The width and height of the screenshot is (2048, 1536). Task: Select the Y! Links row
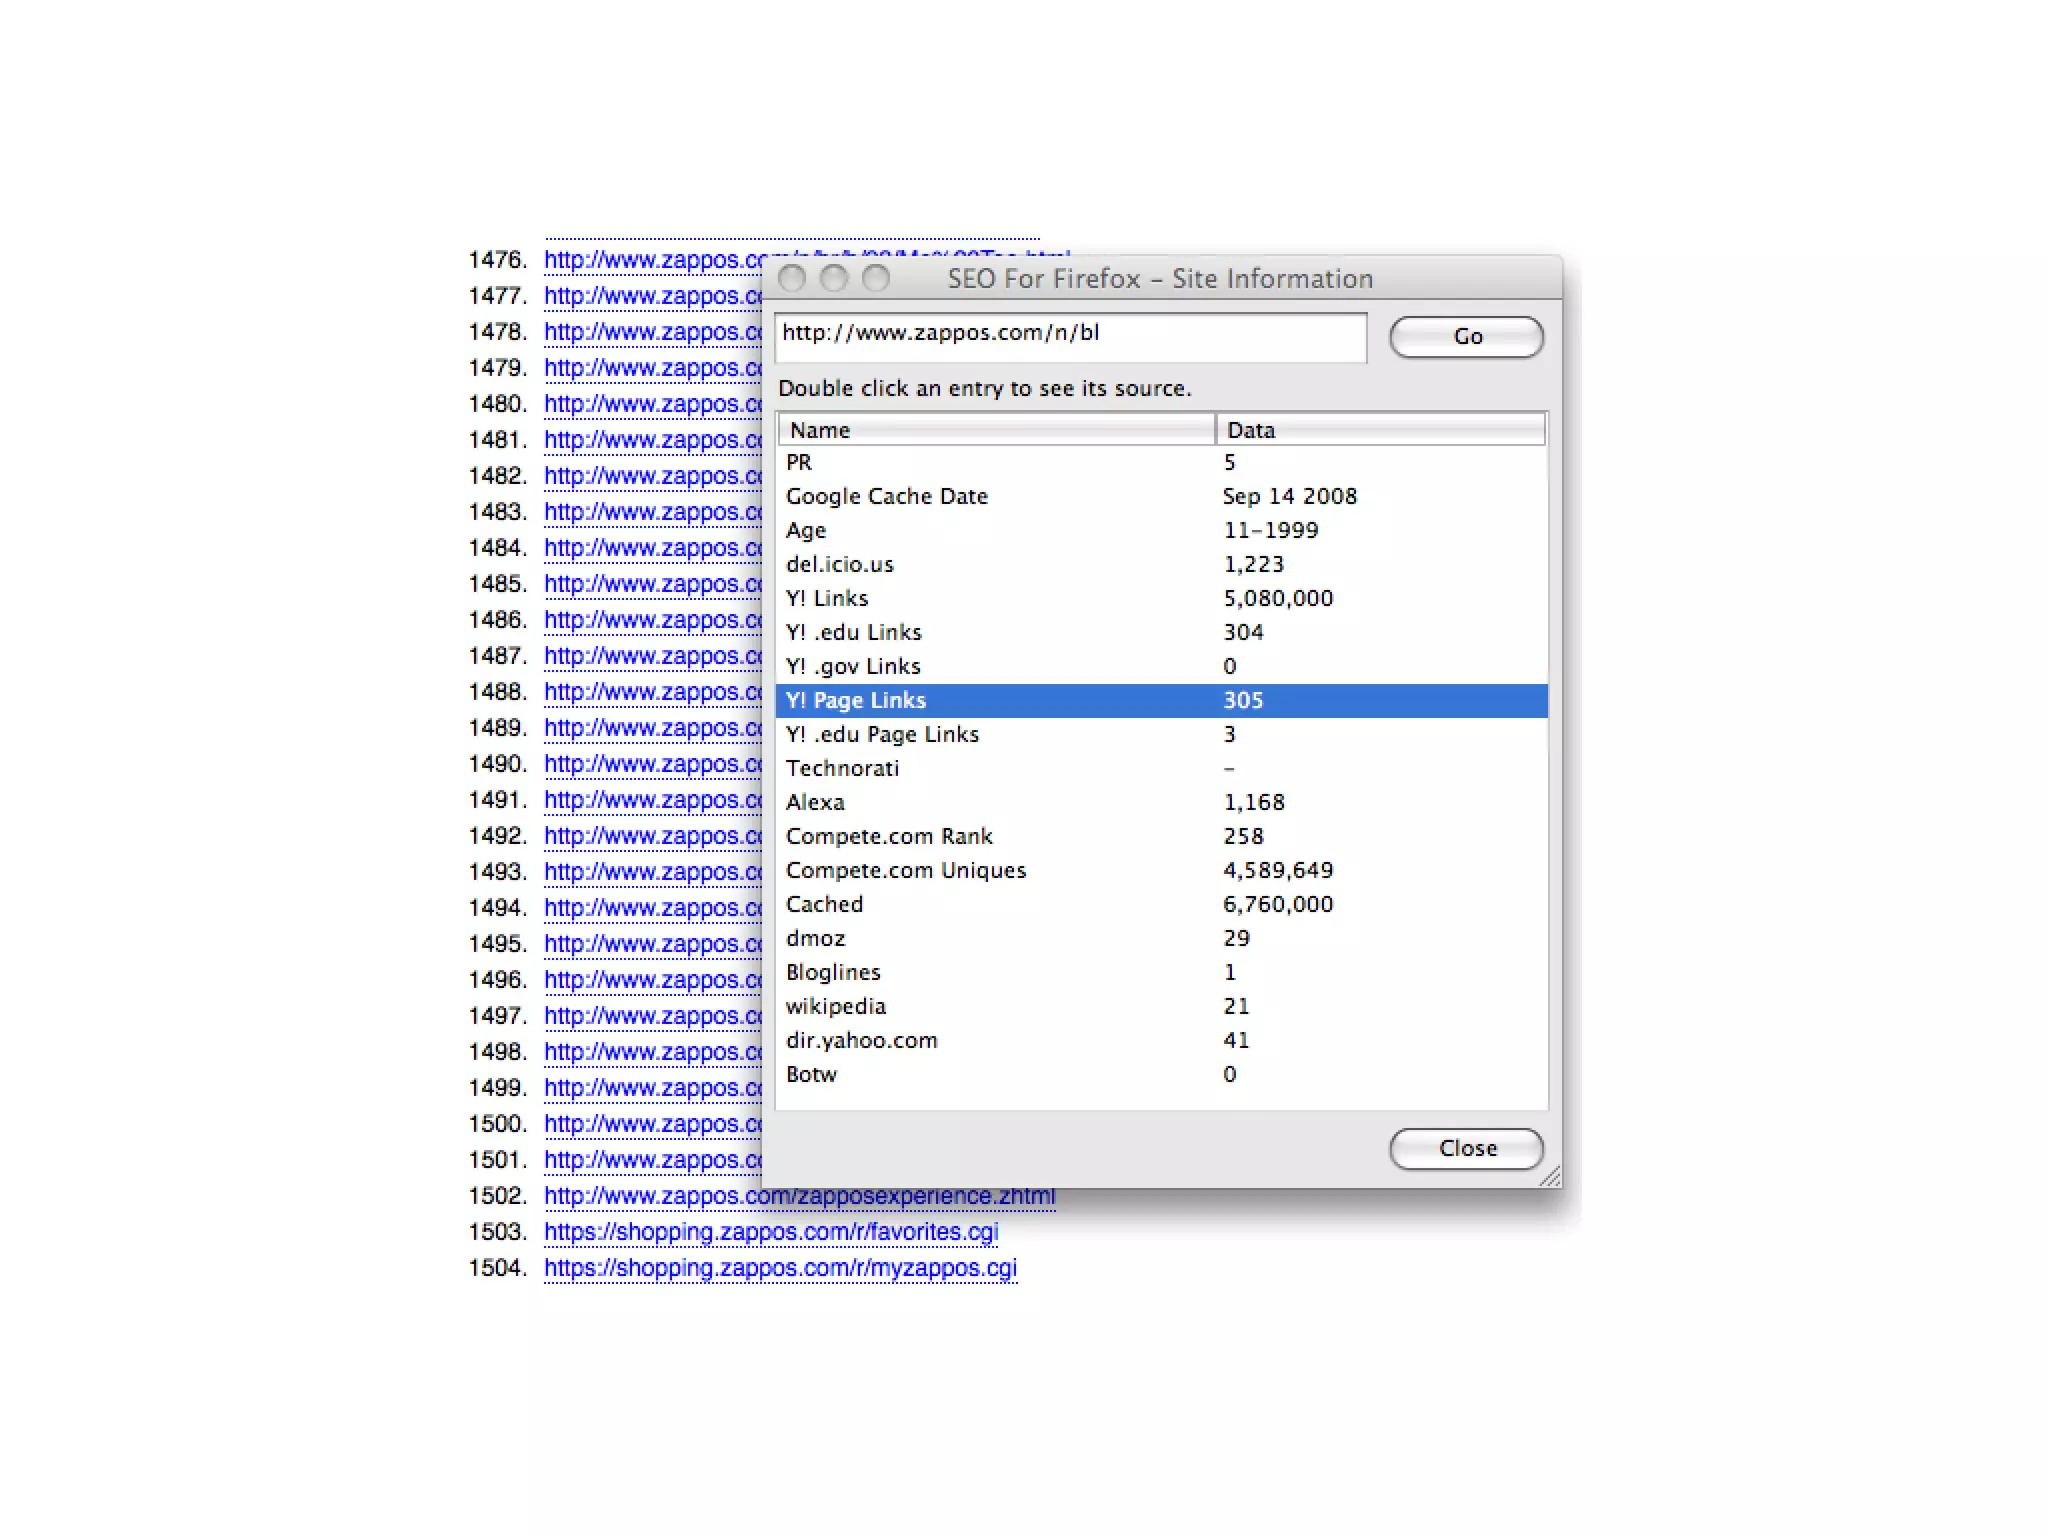coord(1160,599)
